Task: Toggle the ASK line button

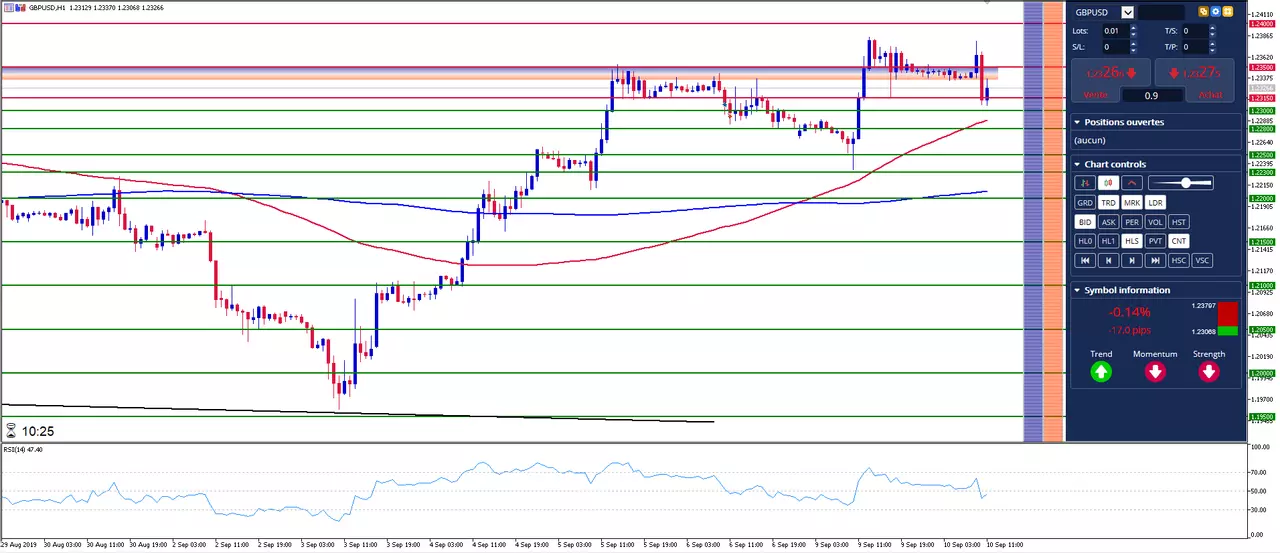Action: 1108,222
